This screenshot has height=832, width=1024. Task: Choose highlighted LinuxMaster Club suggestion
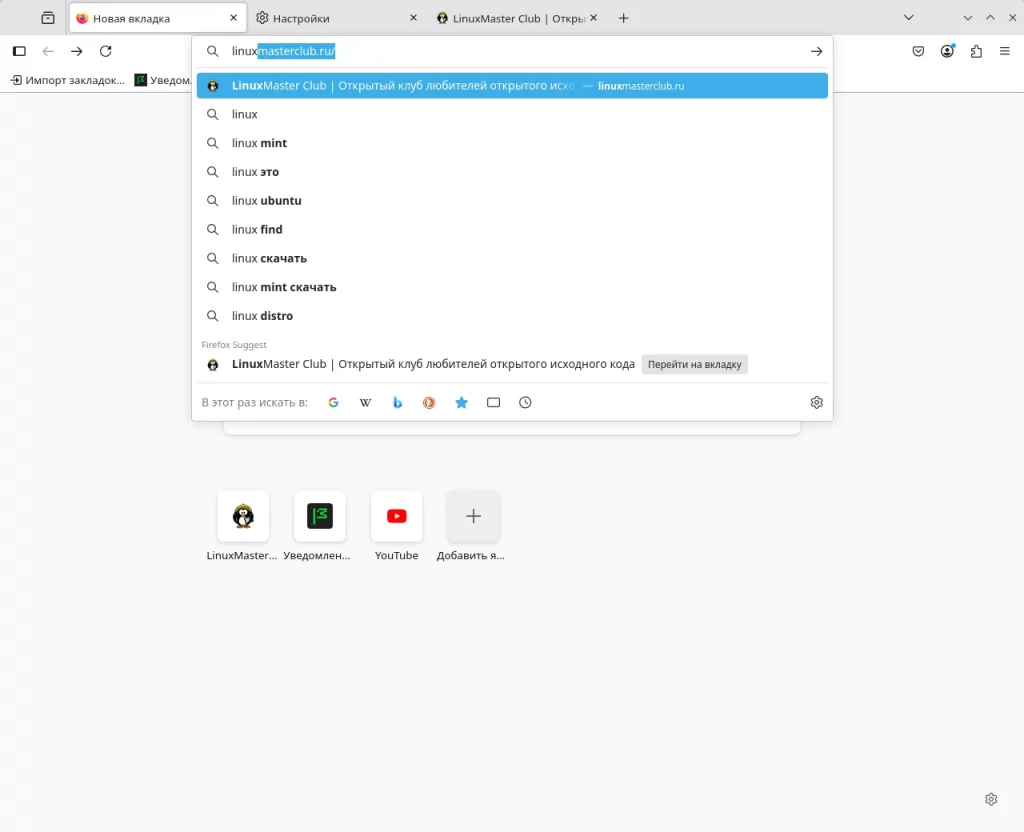[x=512, y=86]
